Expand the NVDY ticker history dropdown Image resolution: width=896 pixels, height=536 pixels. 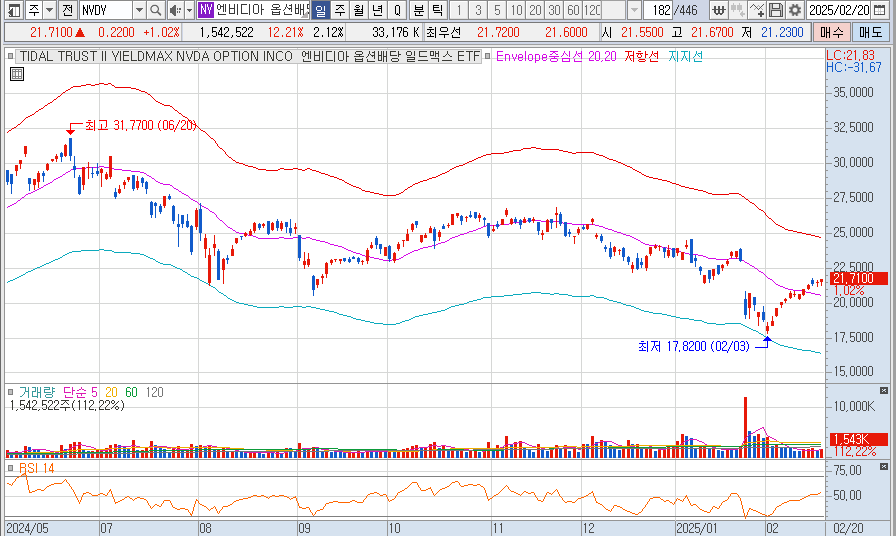(x=139, y=10)
